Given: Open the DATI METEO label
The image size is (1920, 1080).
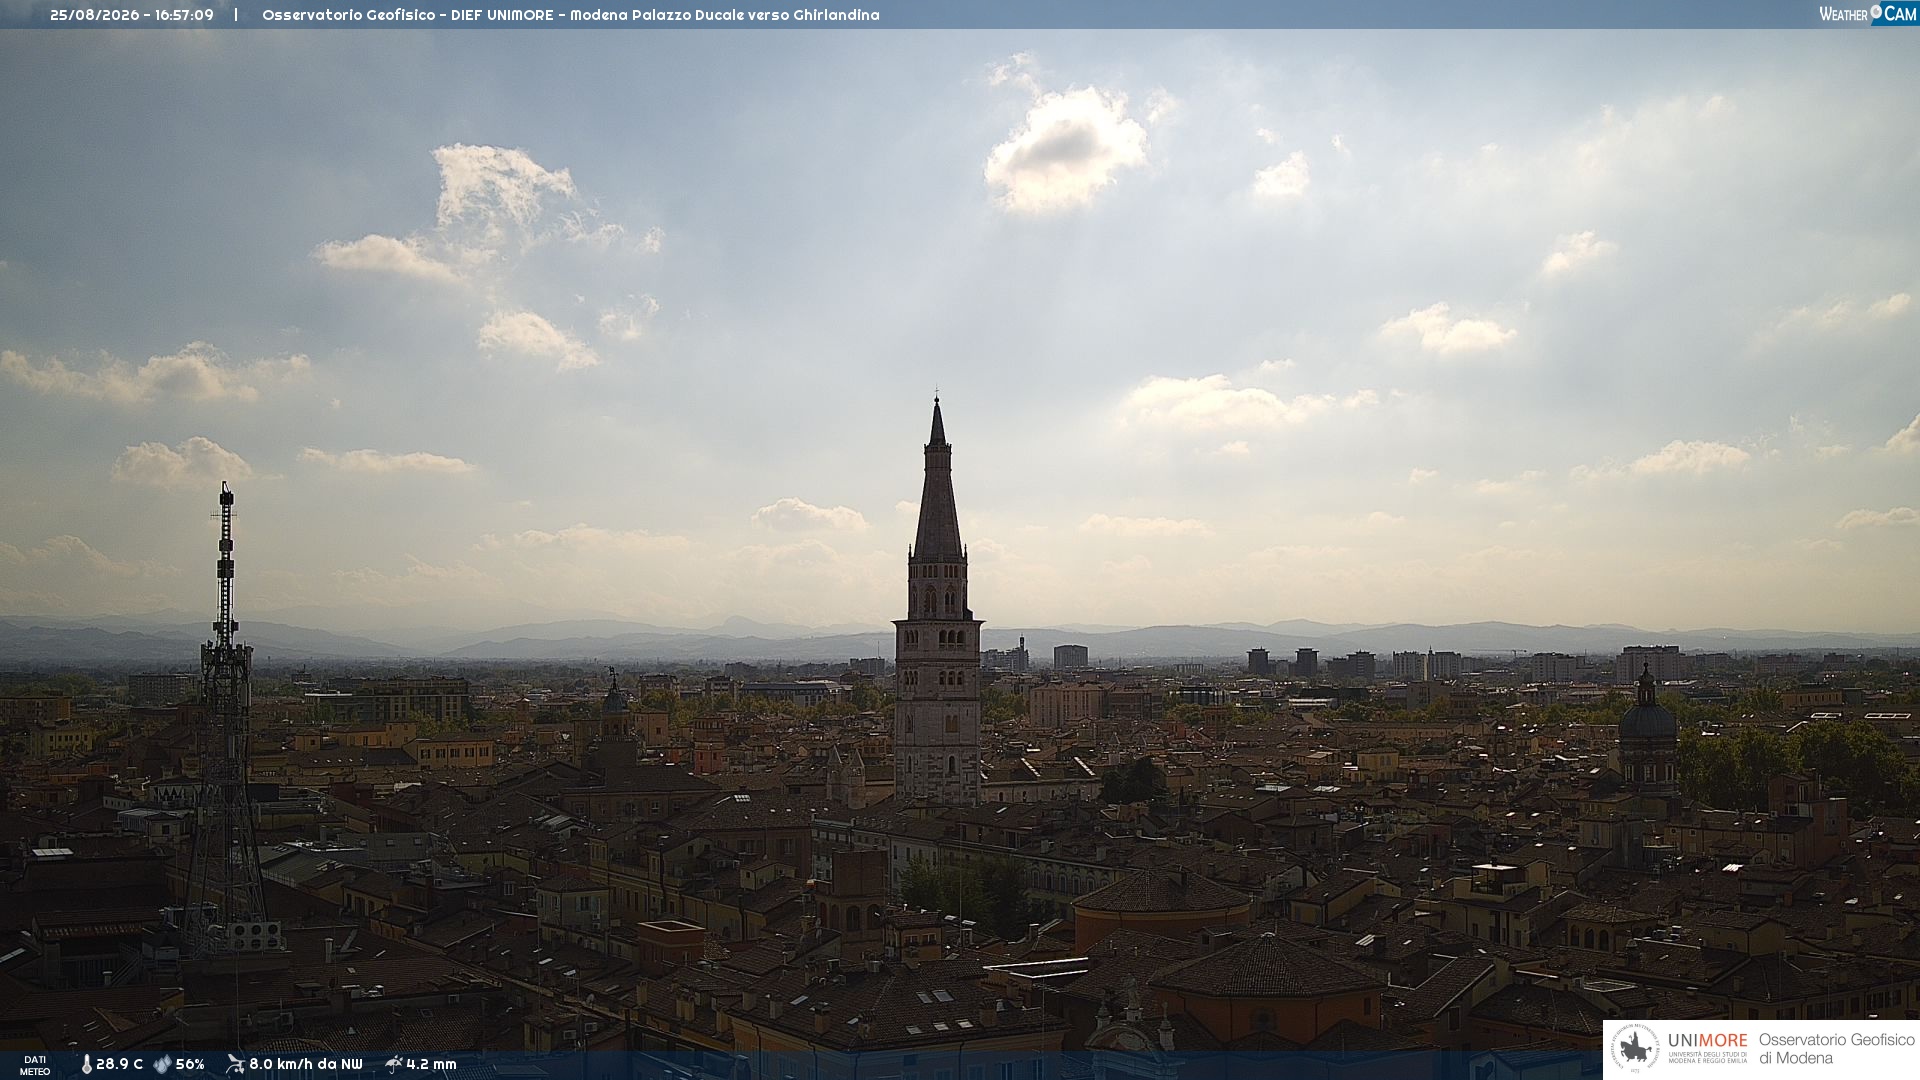Looking at the screenshot, I should (x=35, y=1066).
